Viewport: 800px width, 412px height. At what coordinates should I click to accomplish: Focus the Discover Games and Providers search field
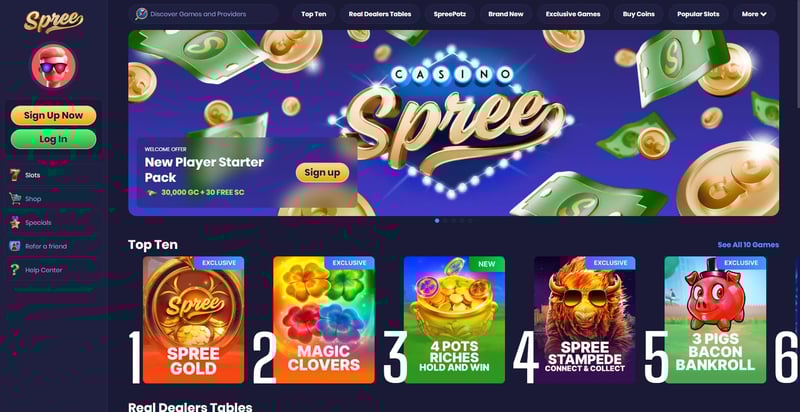tap(203, 14)
